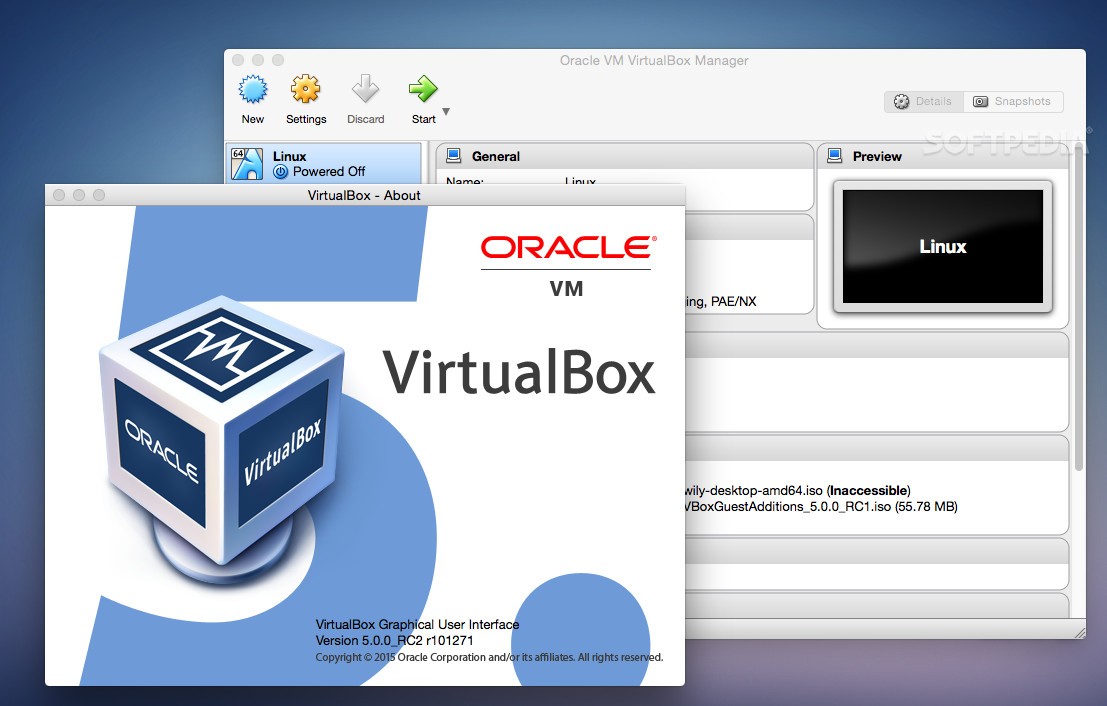
Task: Expand the Start button dropdown arrow
Action: [x=446, y=112]
